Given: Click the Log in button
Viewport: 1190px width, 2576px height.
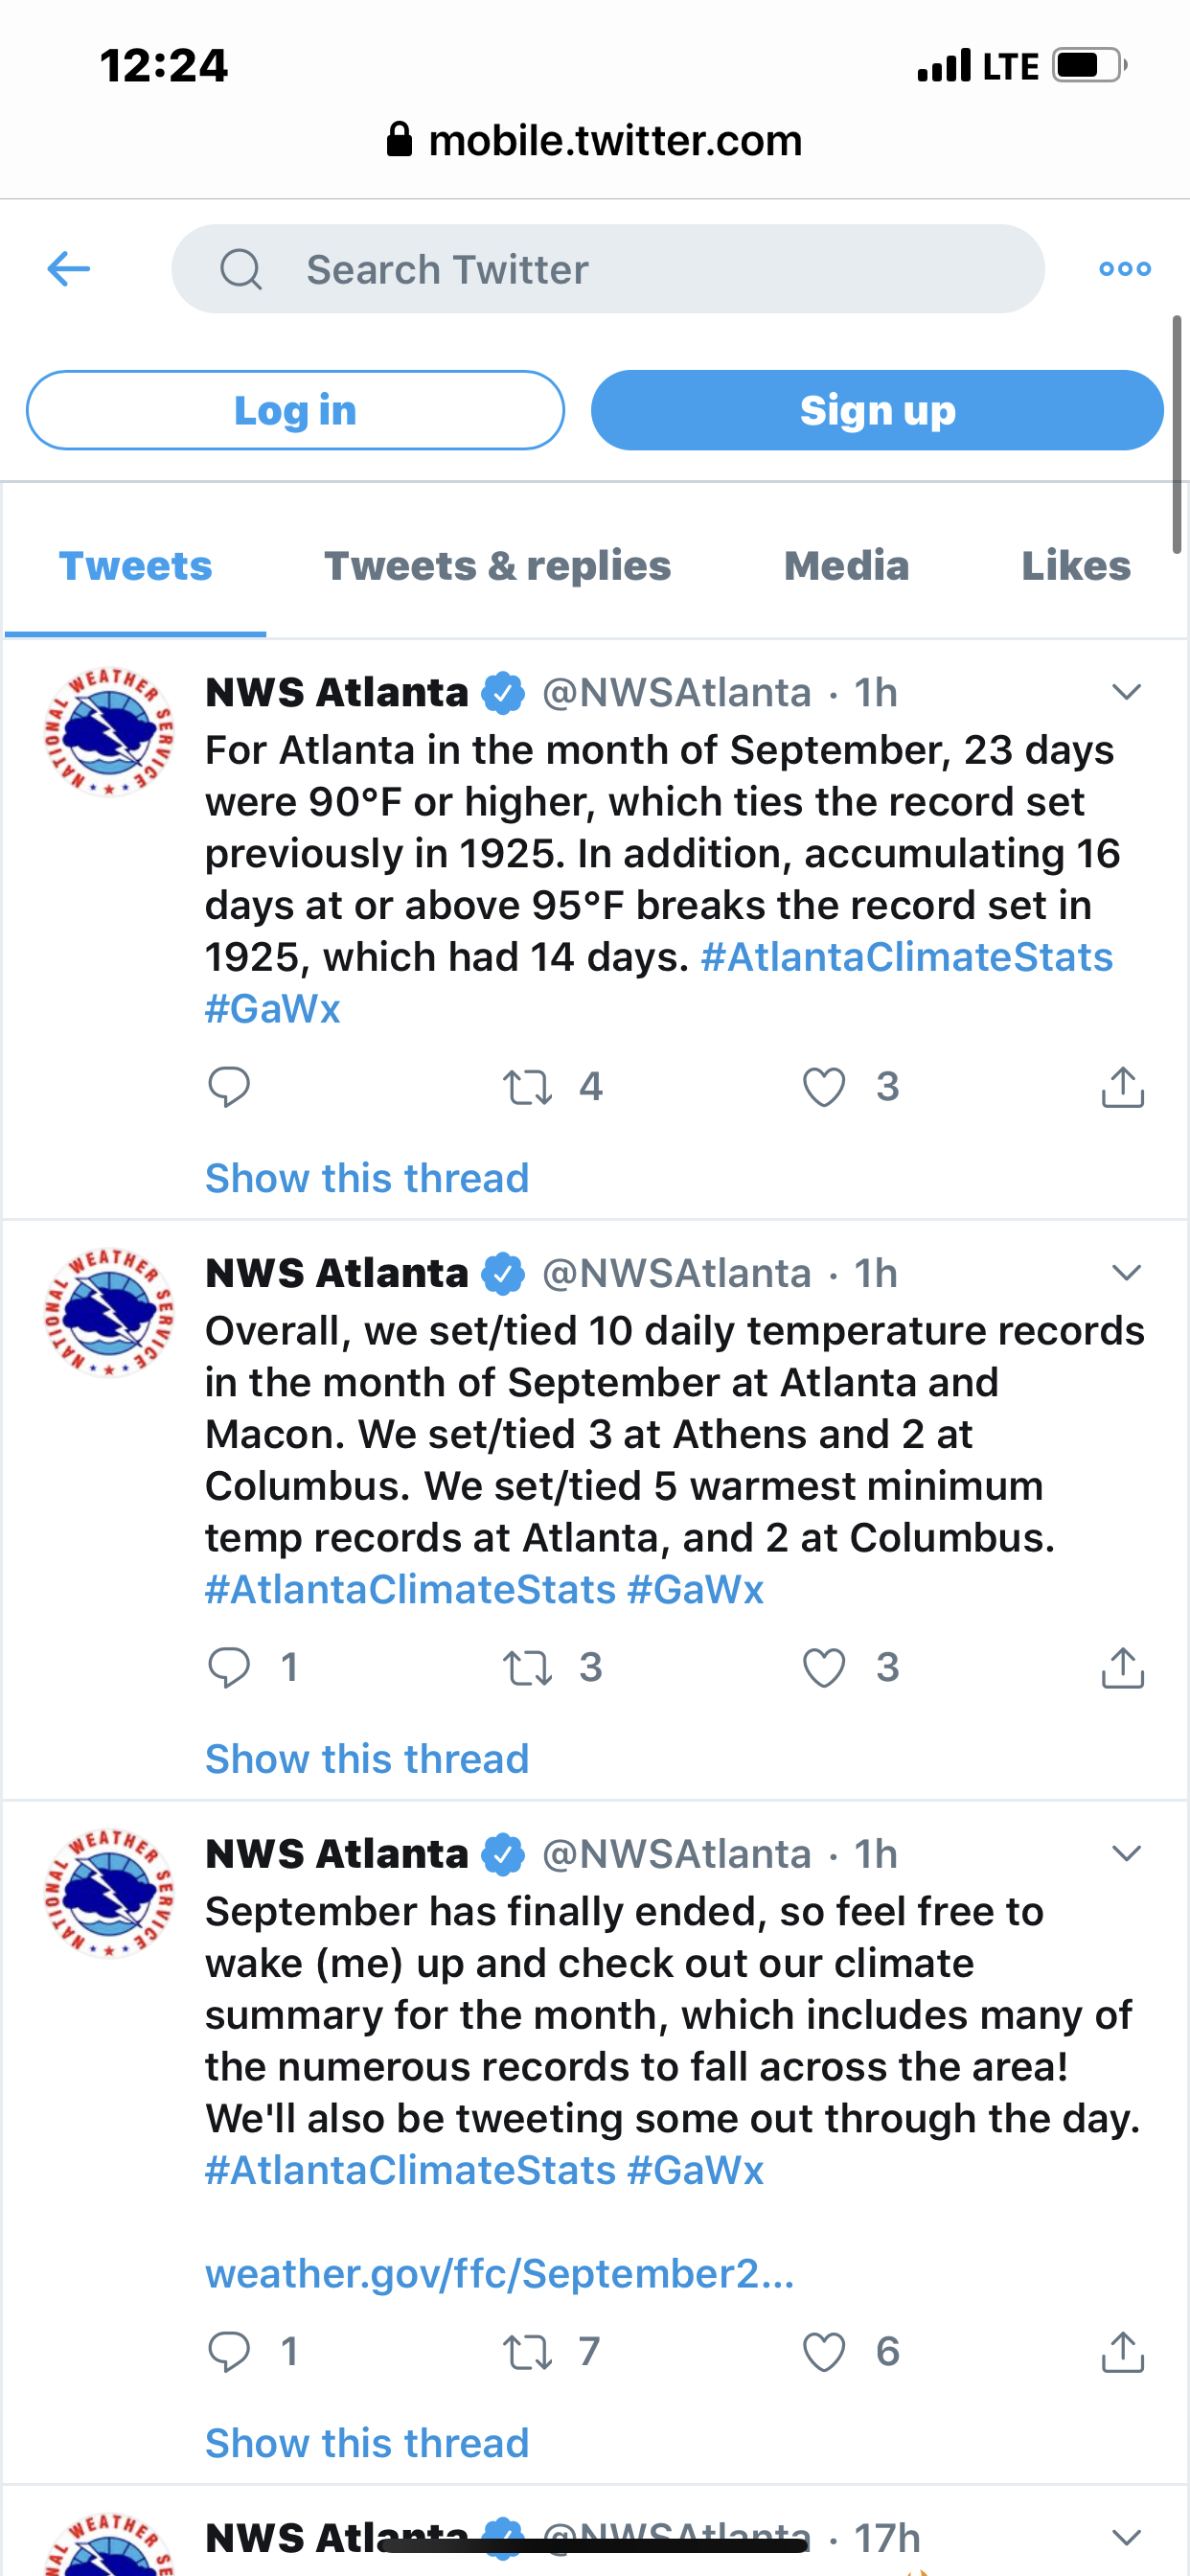Looking at the screenshot, I should coord(295,410).
